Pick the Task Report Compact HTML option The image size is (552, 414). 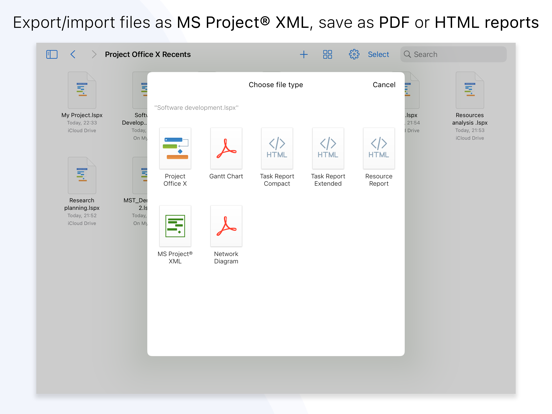(277, 157)
